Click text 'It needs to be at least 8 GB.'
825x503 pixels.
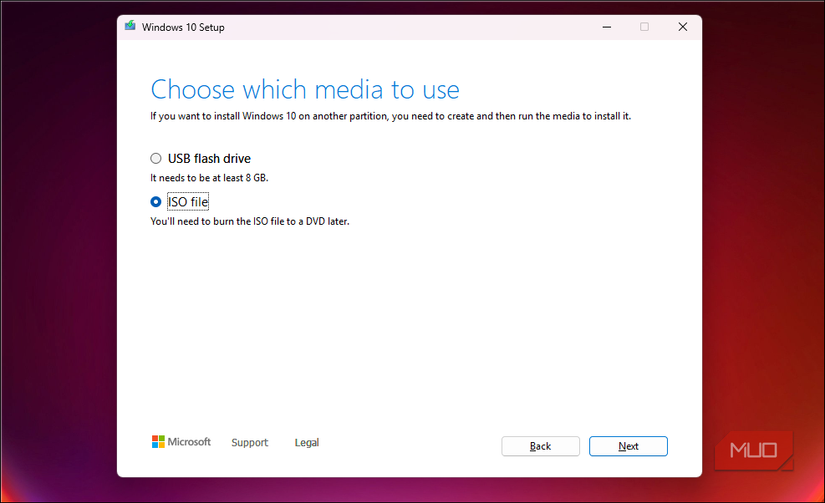(x=209, y=178)
